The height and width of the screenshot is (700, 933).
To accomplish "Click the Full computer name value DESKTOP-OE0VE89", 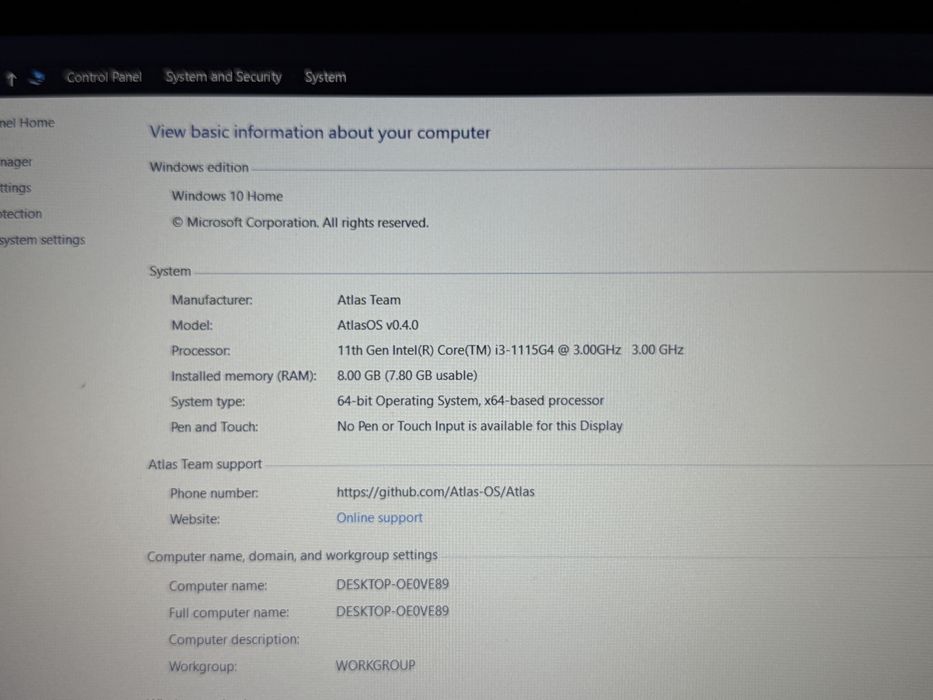I will coord(392,611).
